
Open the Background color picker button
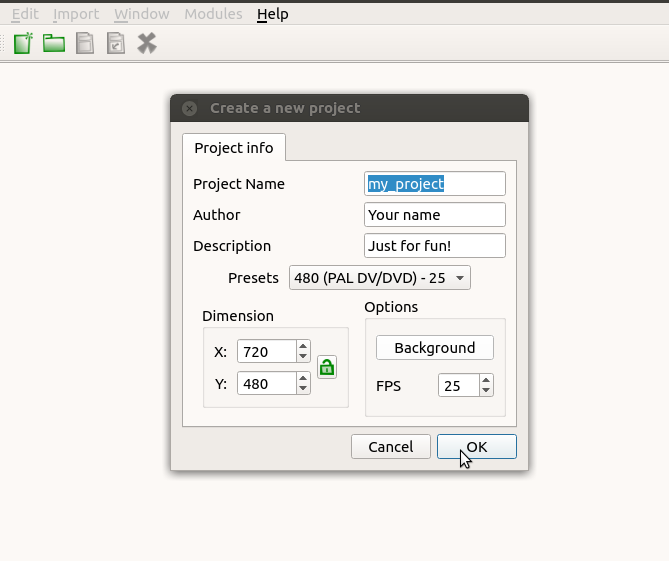point(435,348)
